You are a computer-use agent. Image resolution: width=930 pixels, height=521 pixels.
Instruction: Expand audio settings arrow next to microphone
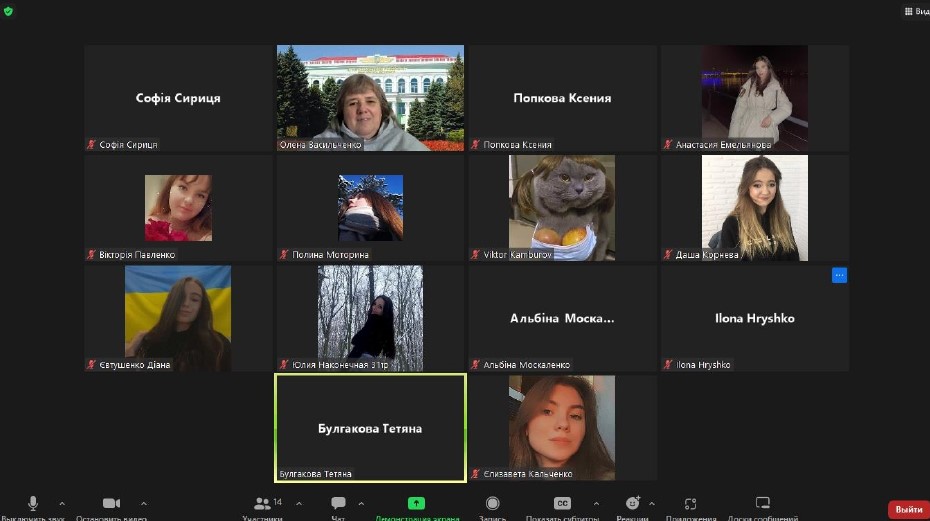(x=62, y=504)
